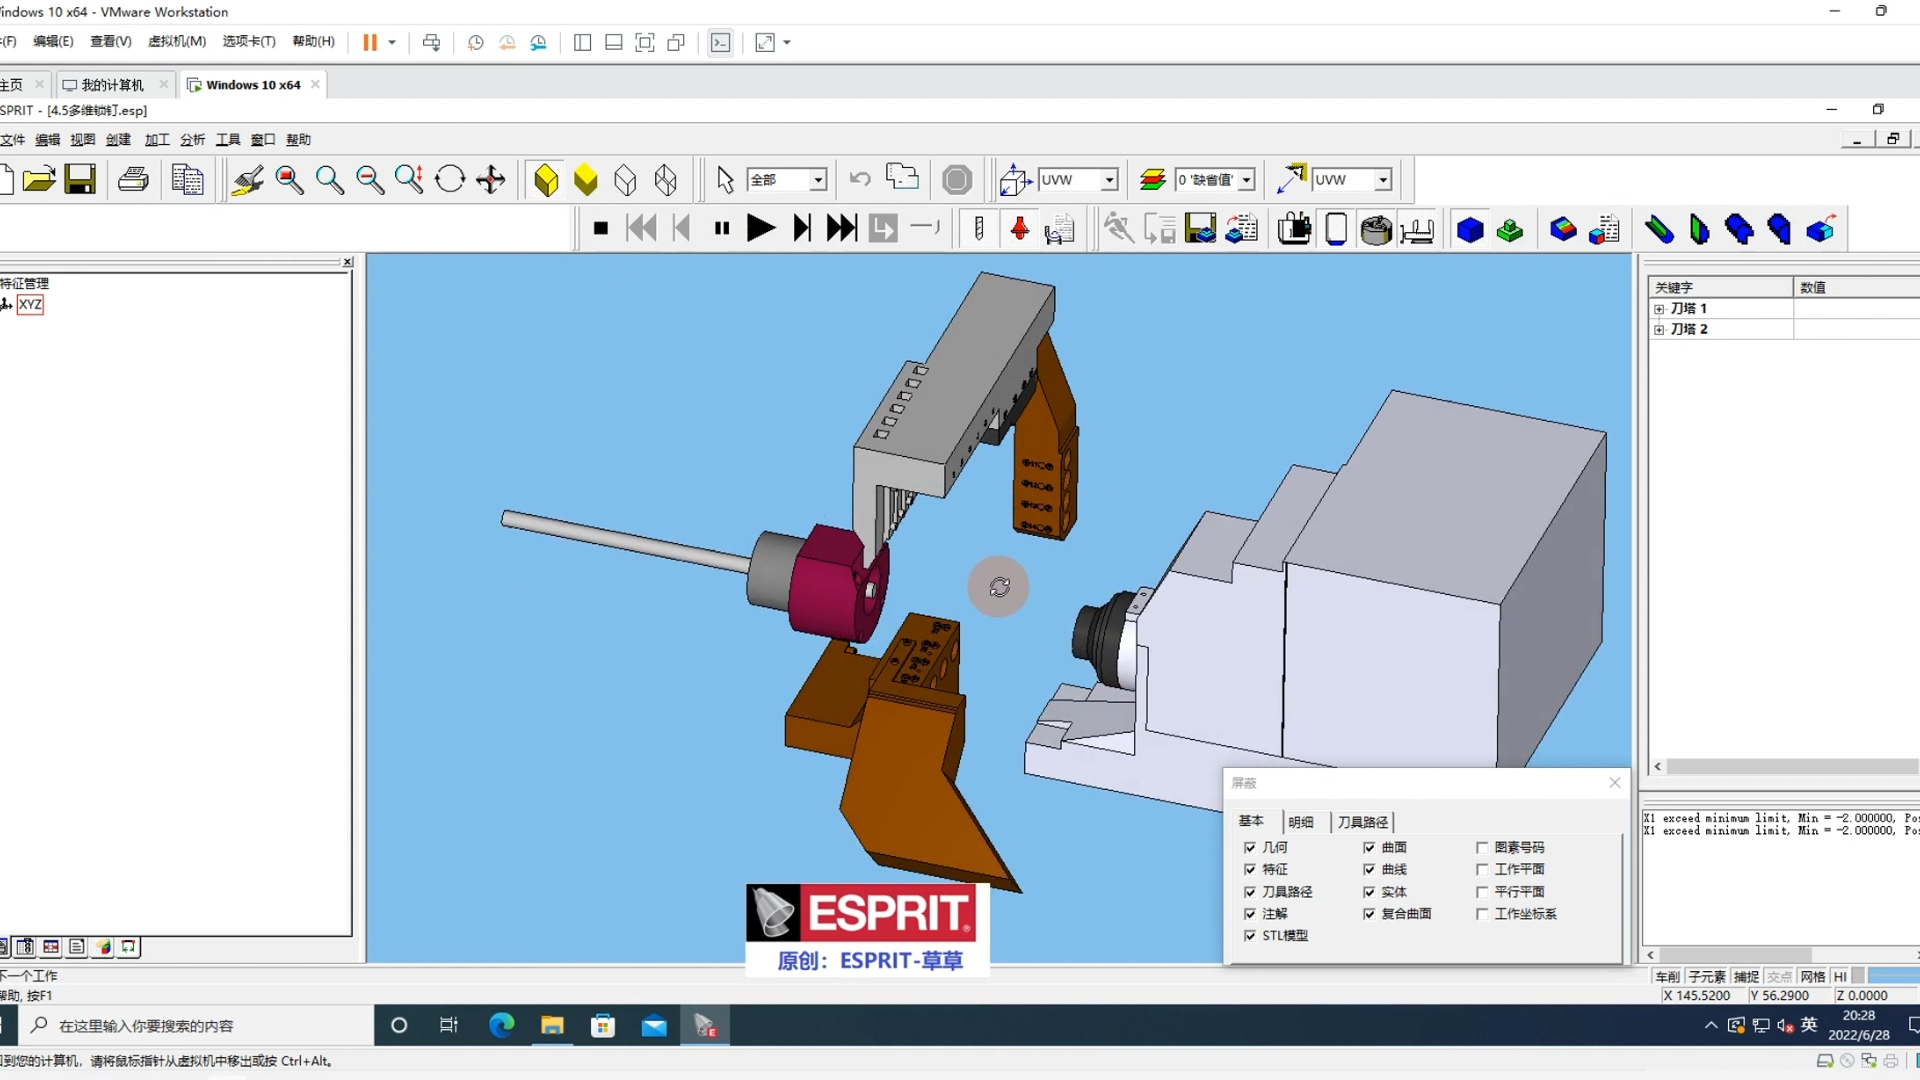The height and width of the screenshot is (1080, 1920).
Task: Toggle 子元素 mode in status bar
Action: (1706, 976)
